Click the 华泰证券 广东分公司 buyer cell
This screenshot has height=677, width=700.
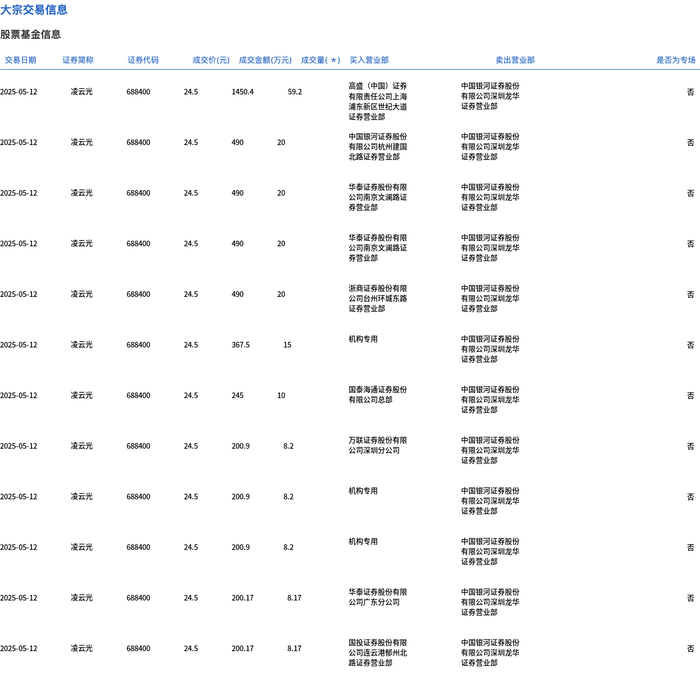click(378, 597)
